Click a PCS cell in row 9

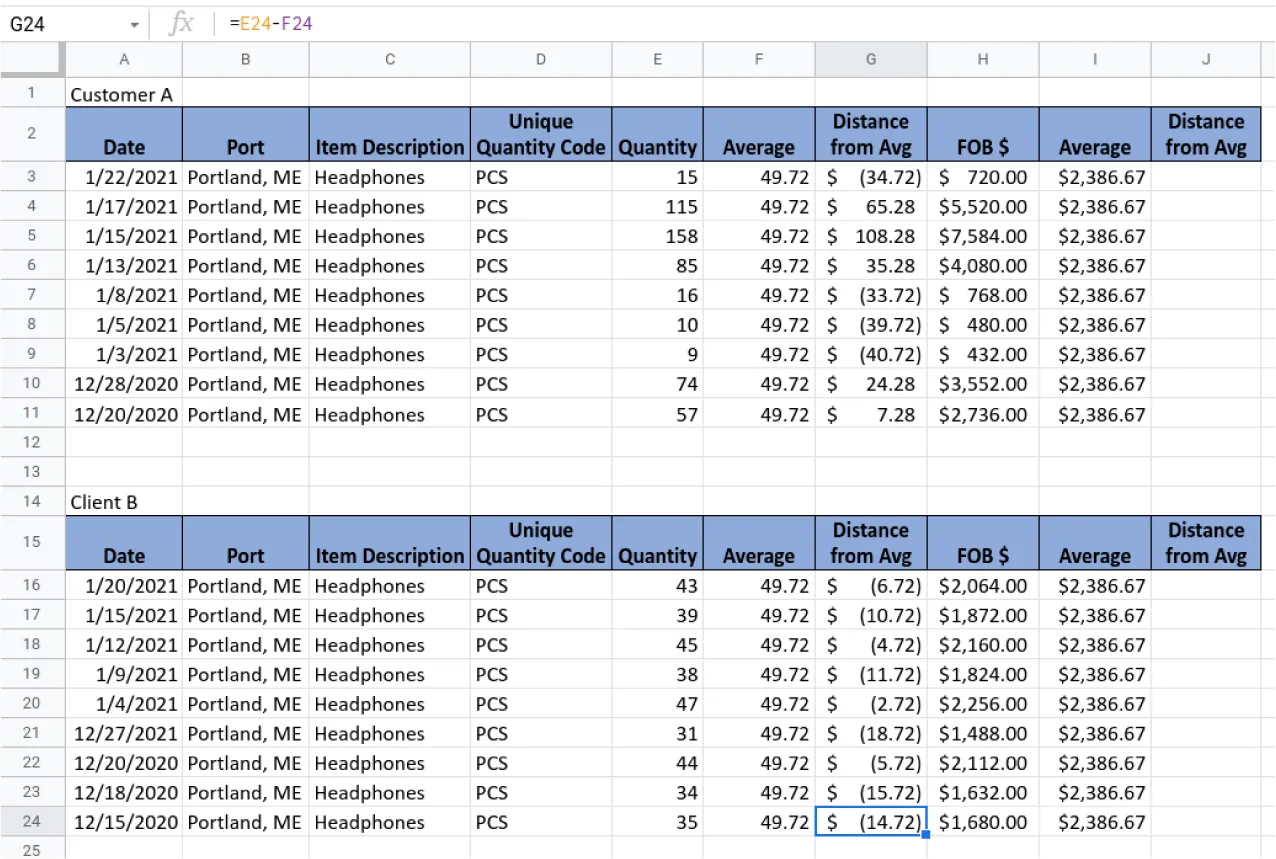[x=540, y=354]
